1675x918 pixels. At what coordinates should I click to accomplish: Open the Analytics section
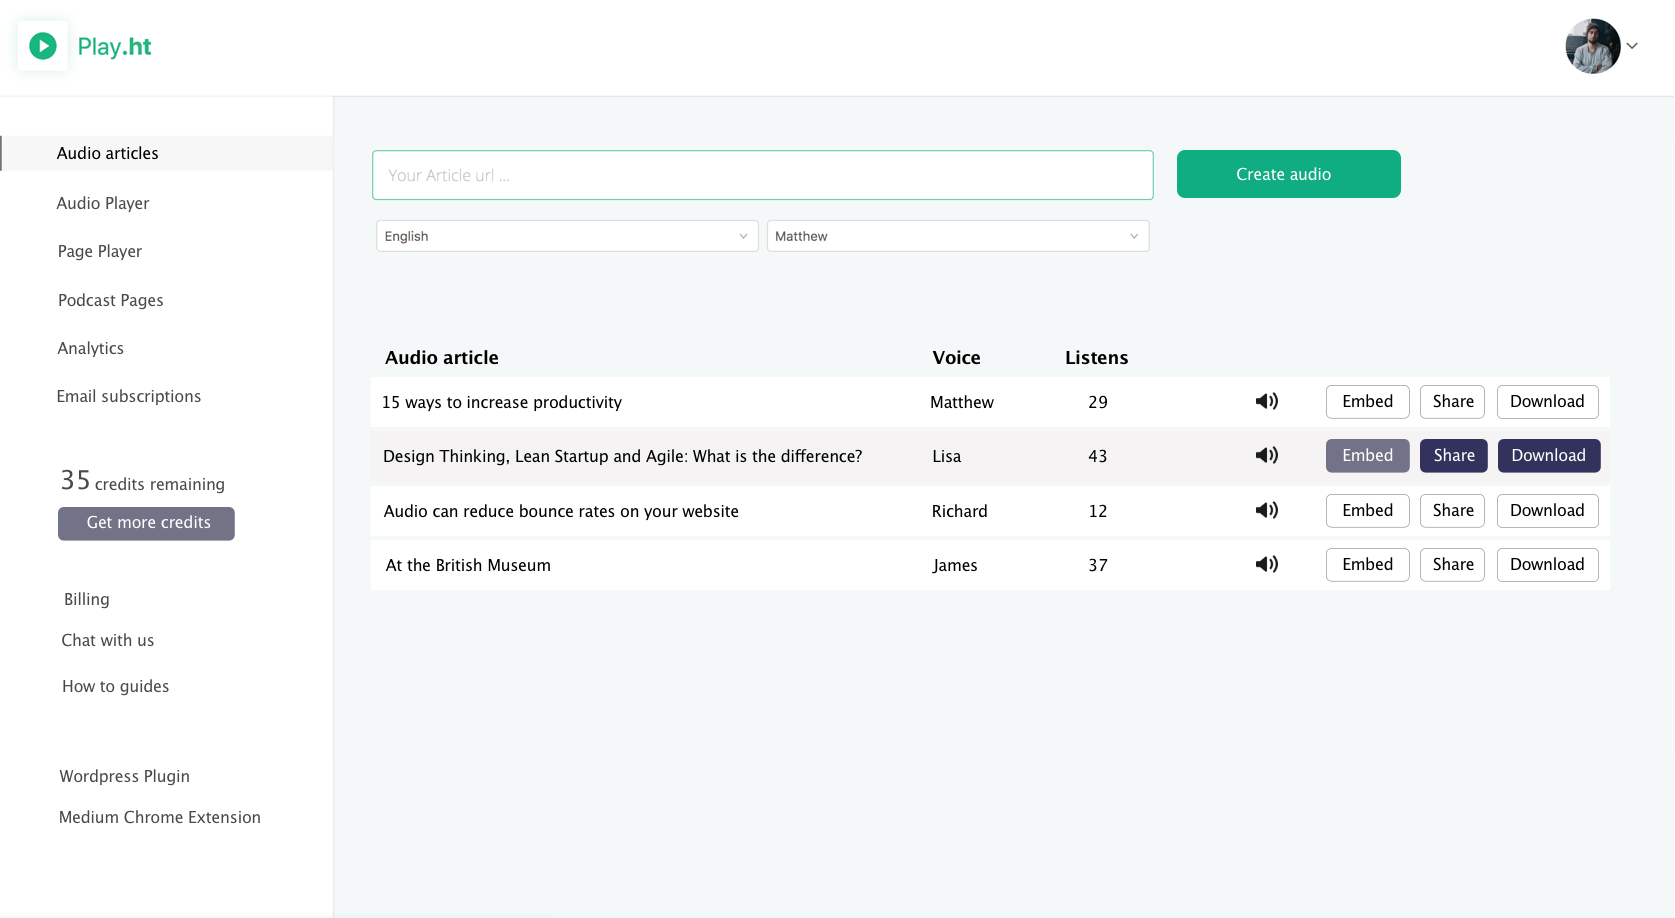(x=90, y=348)
